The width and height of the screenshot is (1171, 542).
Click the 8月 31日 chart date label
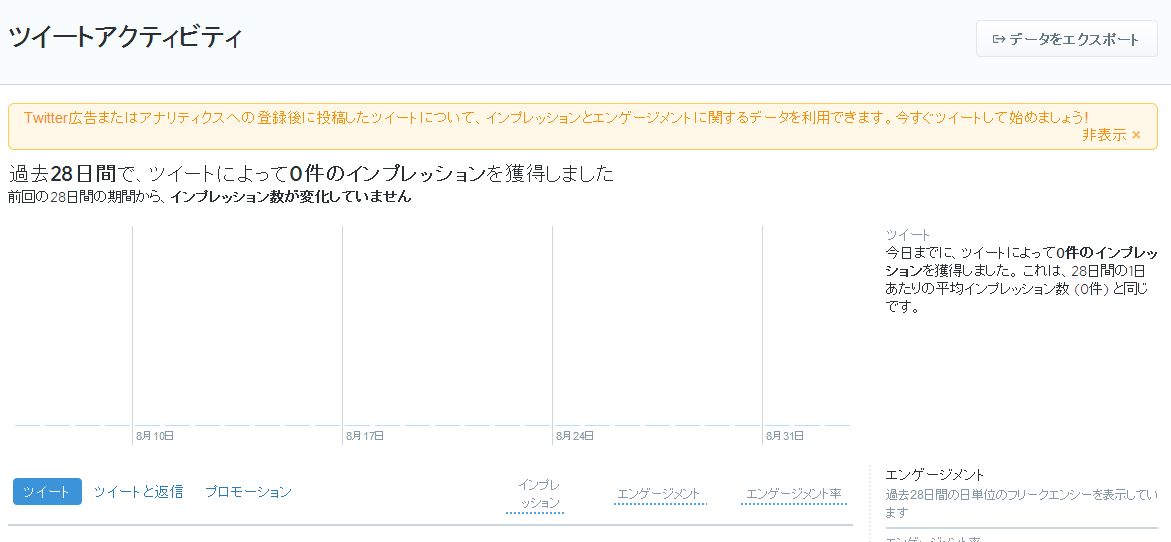coord(785,435)
